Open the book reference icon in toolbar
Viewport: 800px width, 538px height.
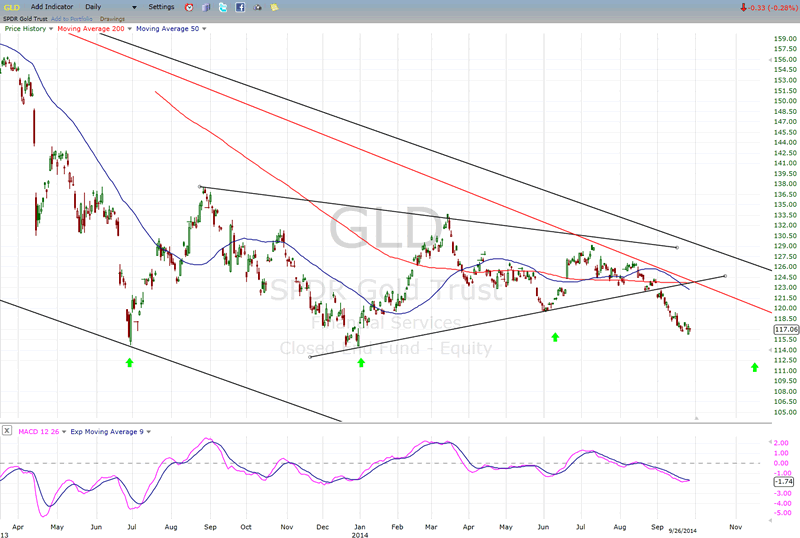206,7
